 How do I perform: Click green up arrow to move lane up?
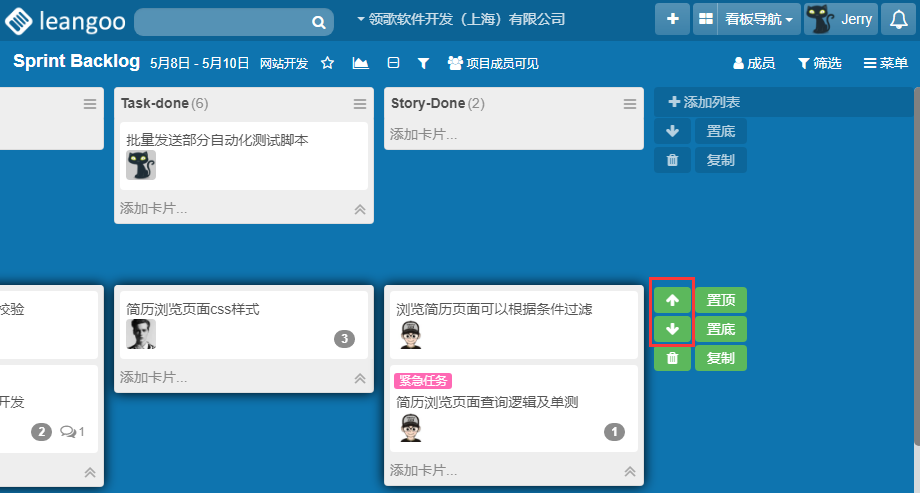(x=672, y=300)
